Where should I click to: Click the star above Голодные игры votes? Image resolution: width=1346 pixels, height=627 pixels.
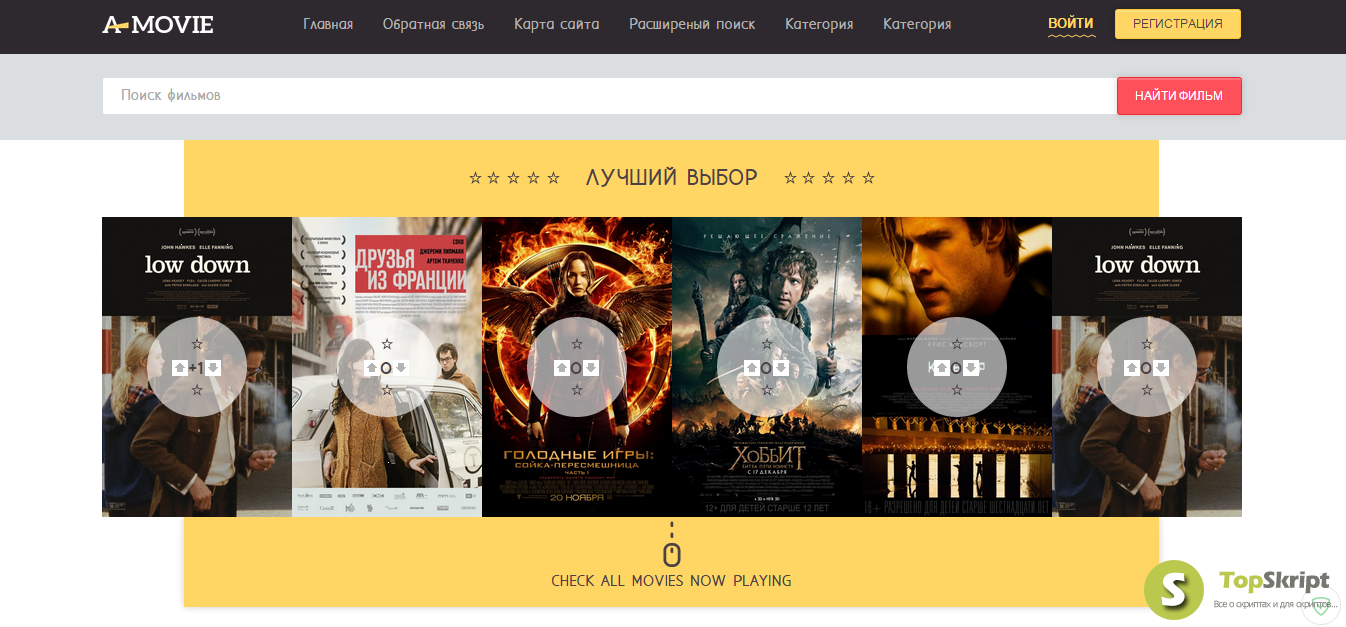coord(577,344)
